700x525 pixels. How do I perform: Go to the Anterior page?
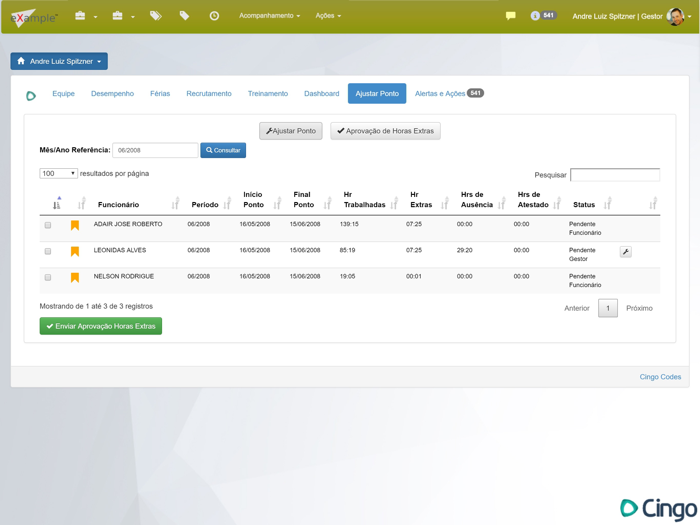[x=577, y=308]
